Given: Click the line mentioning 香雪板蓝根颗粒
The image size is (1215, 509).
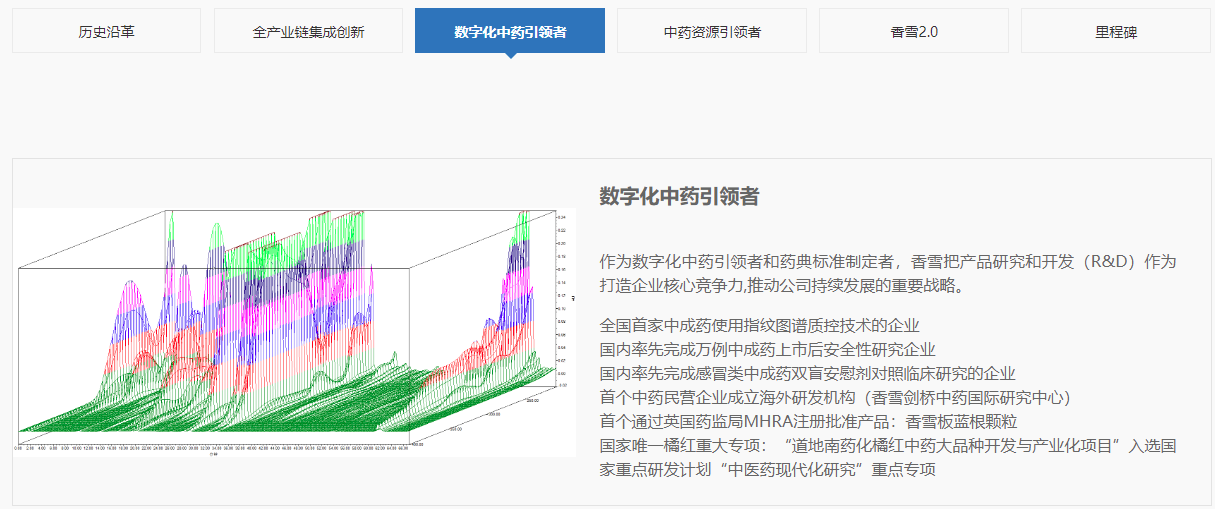Looking at the screenshot, I should pyautogui.click(x=807, y=422).
